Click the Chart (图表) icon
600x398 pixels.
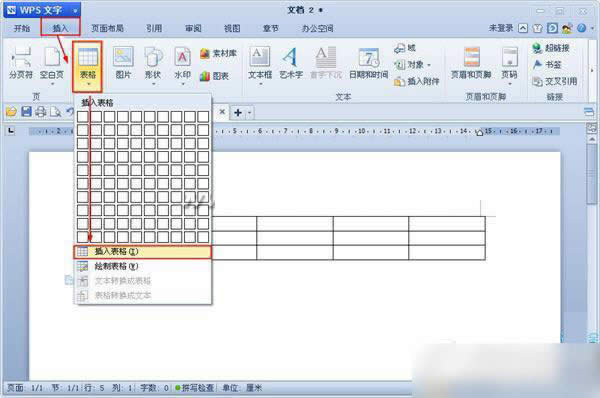pyautogui.click(x=214, y=76)
